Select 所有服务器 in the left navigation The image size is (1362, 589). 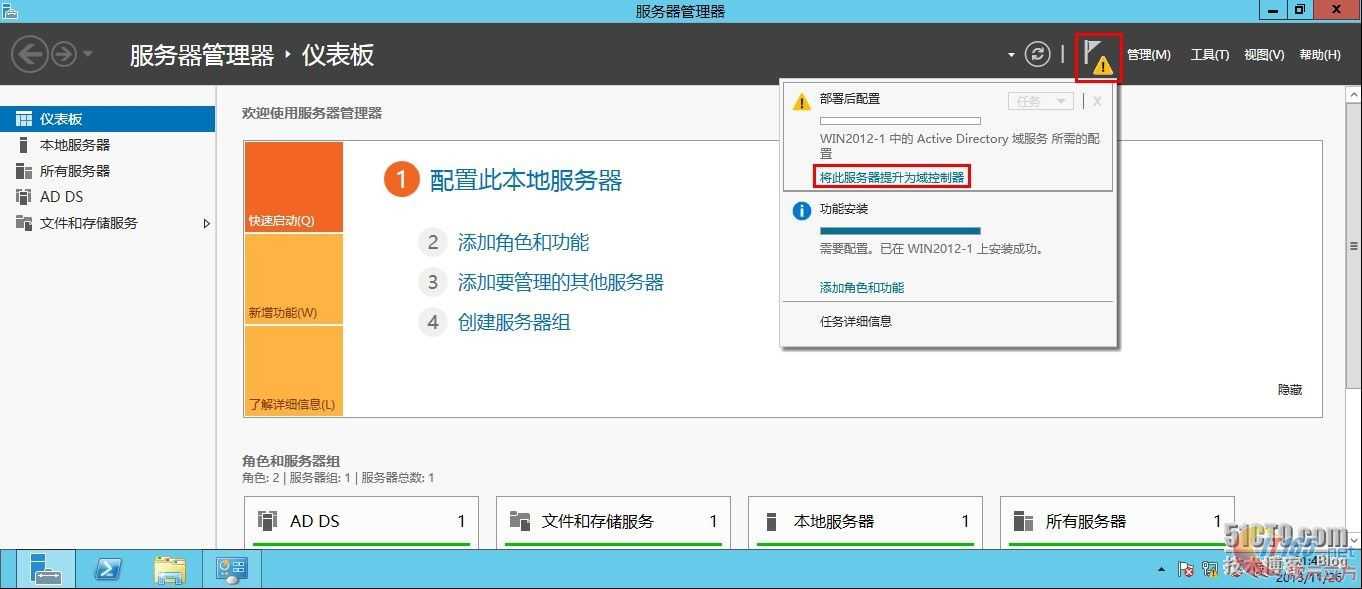pos(107,171)
